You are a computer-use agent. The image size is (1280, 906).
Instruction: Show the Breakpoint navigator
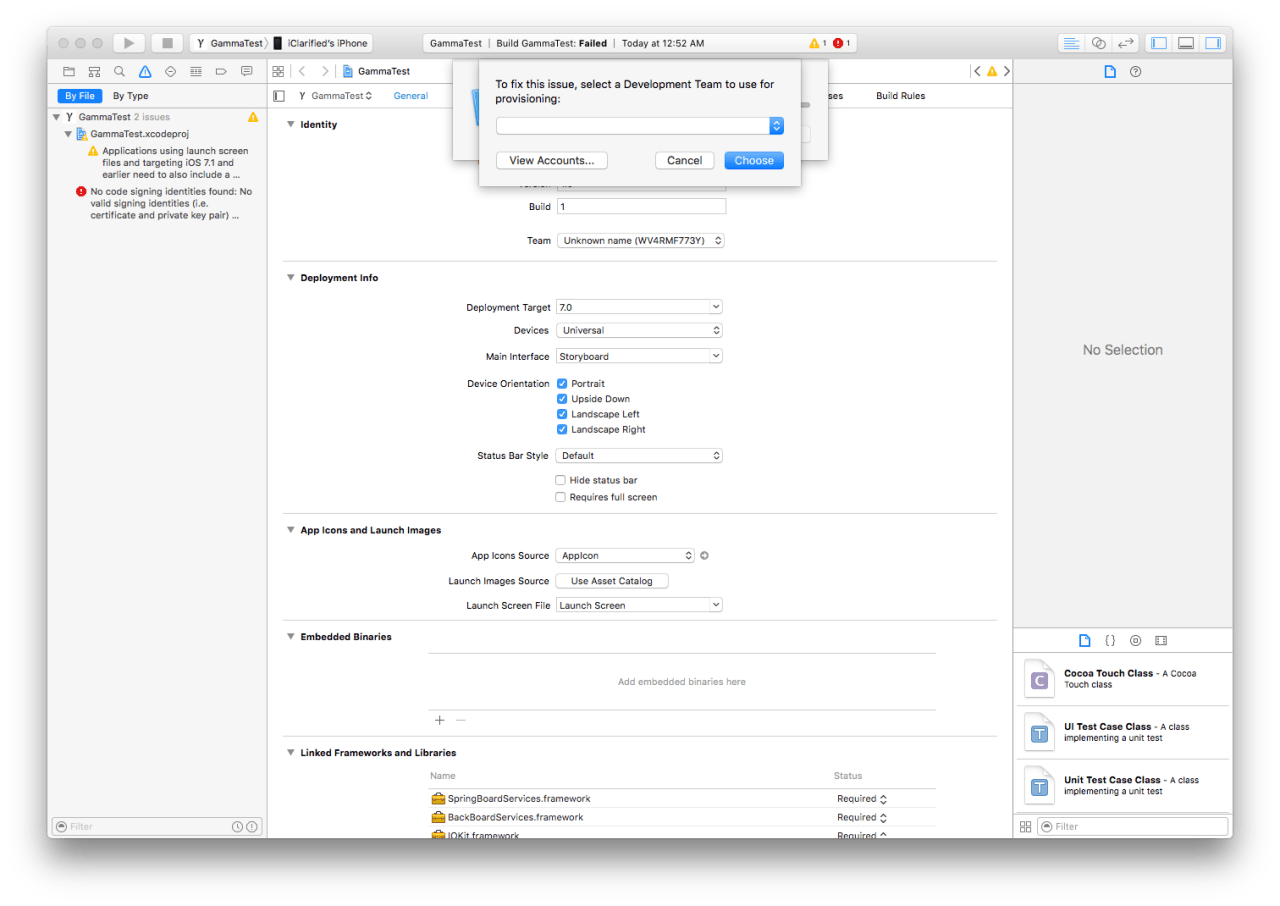[221, 72]
